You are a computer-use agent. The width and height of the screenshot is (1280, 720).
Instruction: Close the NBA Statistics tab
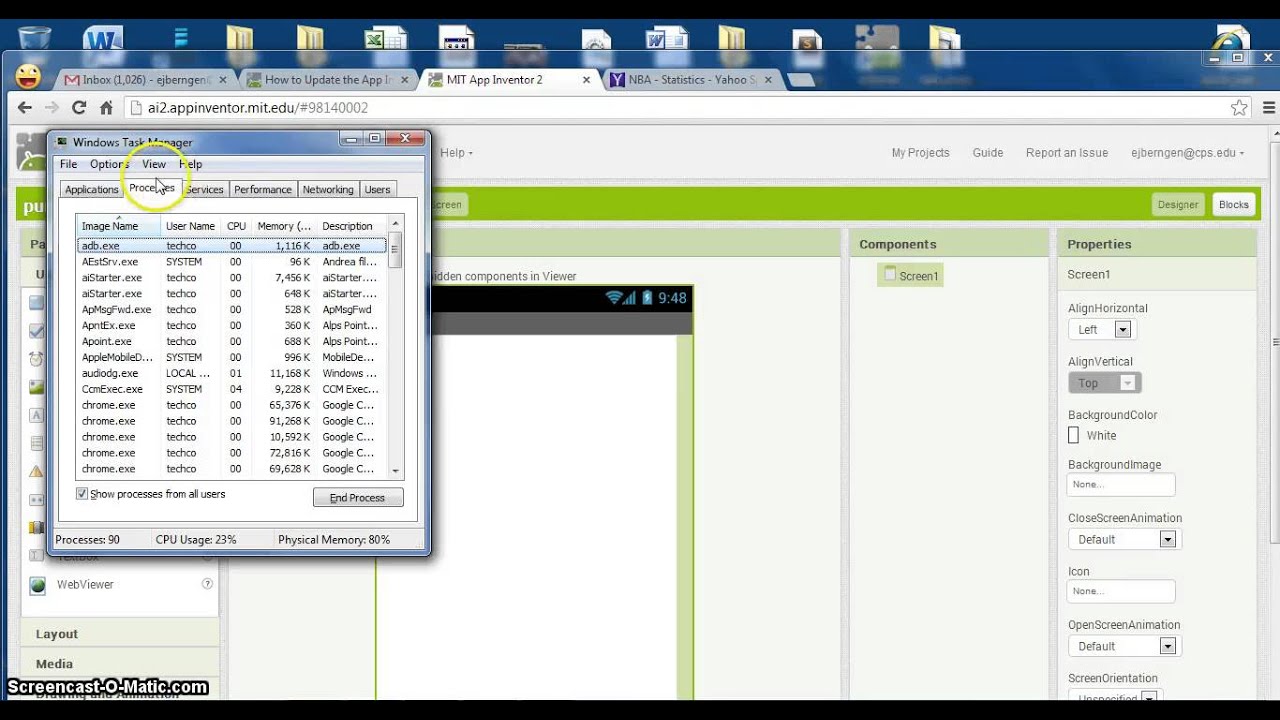(x=768, y=79)
